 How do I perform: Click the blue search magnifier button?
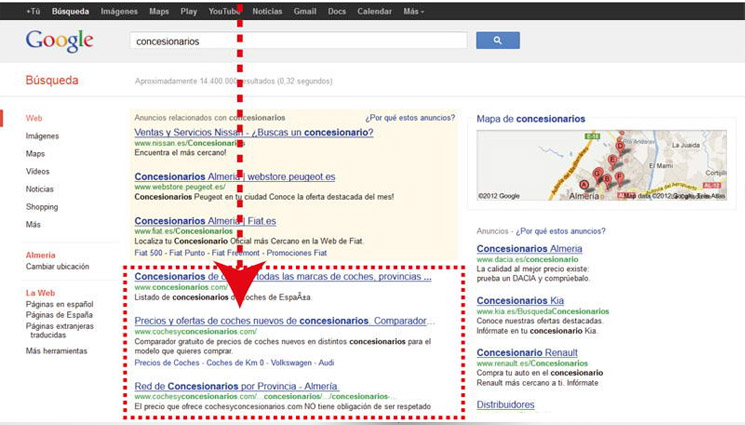pyautogui.click(x=497, y=41)
